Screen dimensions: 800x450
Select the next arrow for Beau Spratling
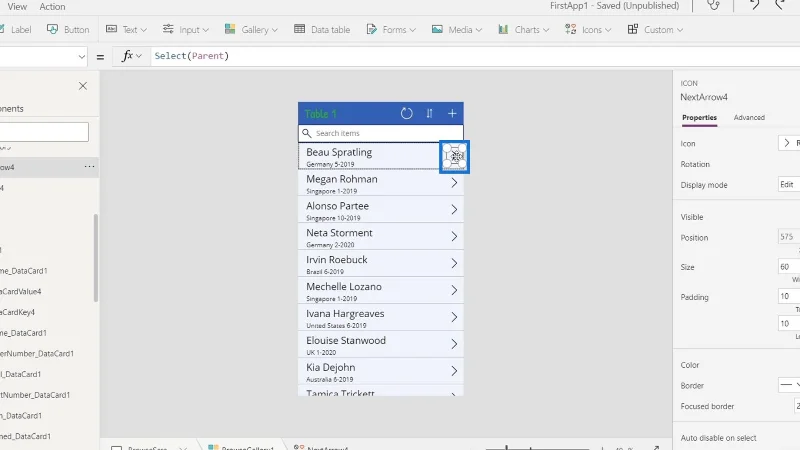click(454, 157)
